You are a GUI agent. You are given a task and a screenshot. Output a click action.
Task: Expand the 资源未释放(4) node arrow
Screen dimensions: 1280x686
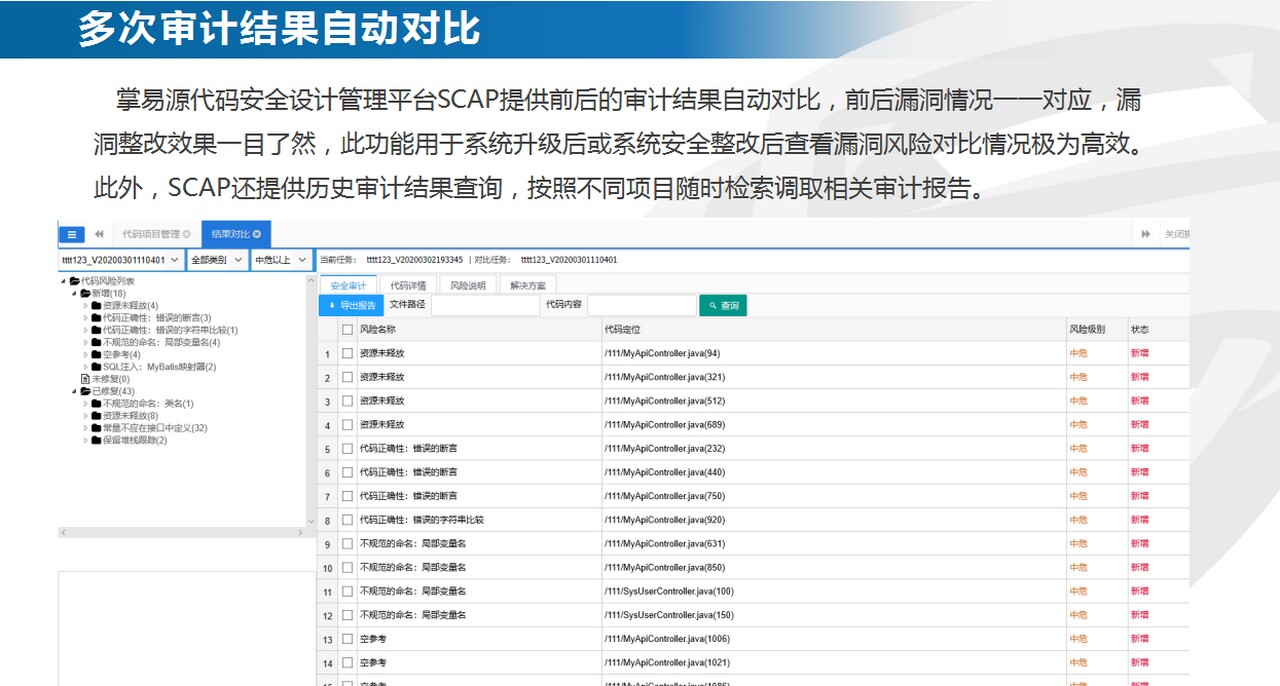[85, 306]
